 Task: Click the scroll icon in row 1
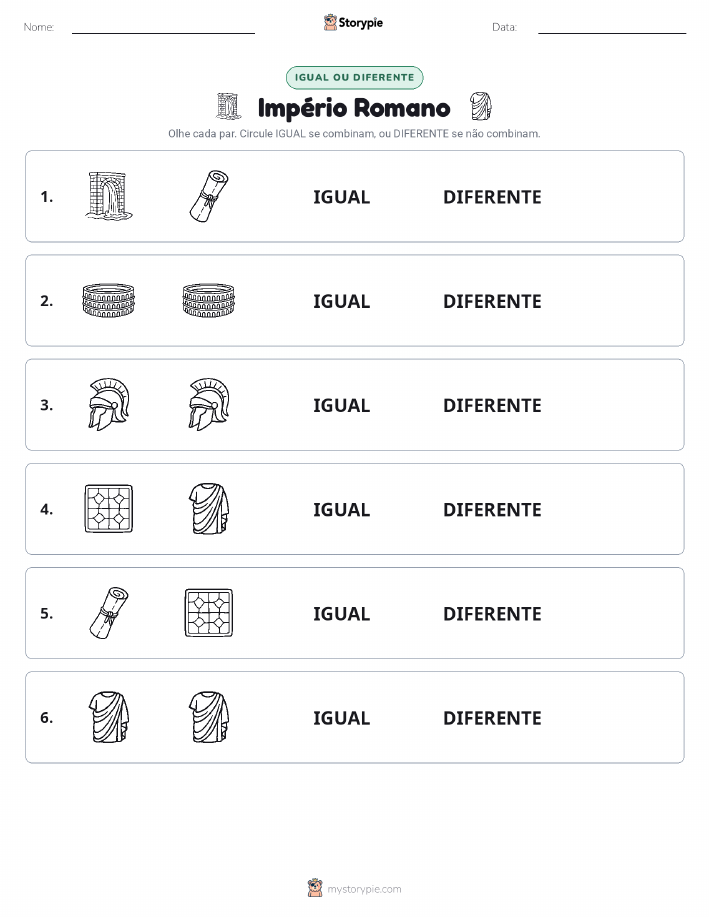[x=209, y=196]
